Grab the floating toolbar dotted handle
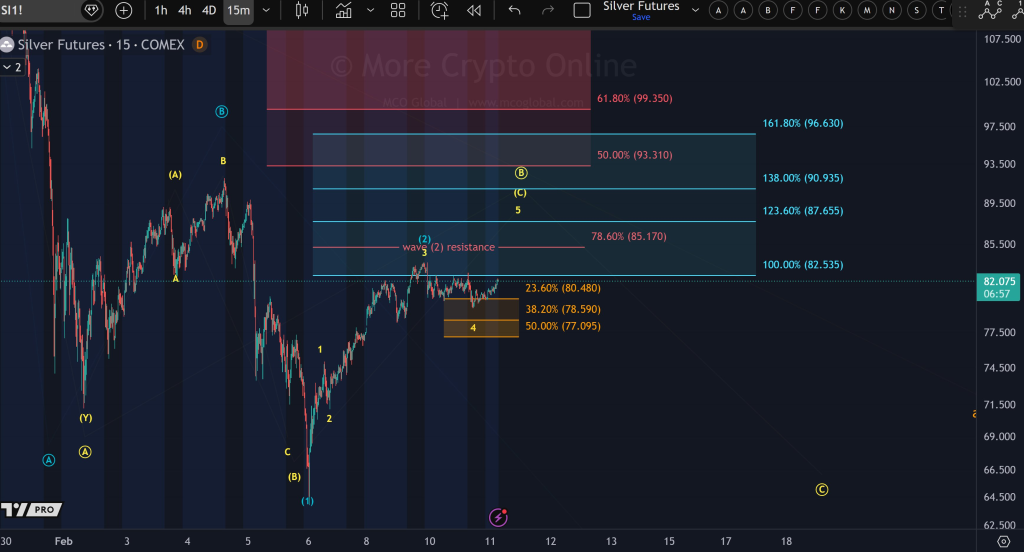1024x552 pixels. click(x=963, y=11)
